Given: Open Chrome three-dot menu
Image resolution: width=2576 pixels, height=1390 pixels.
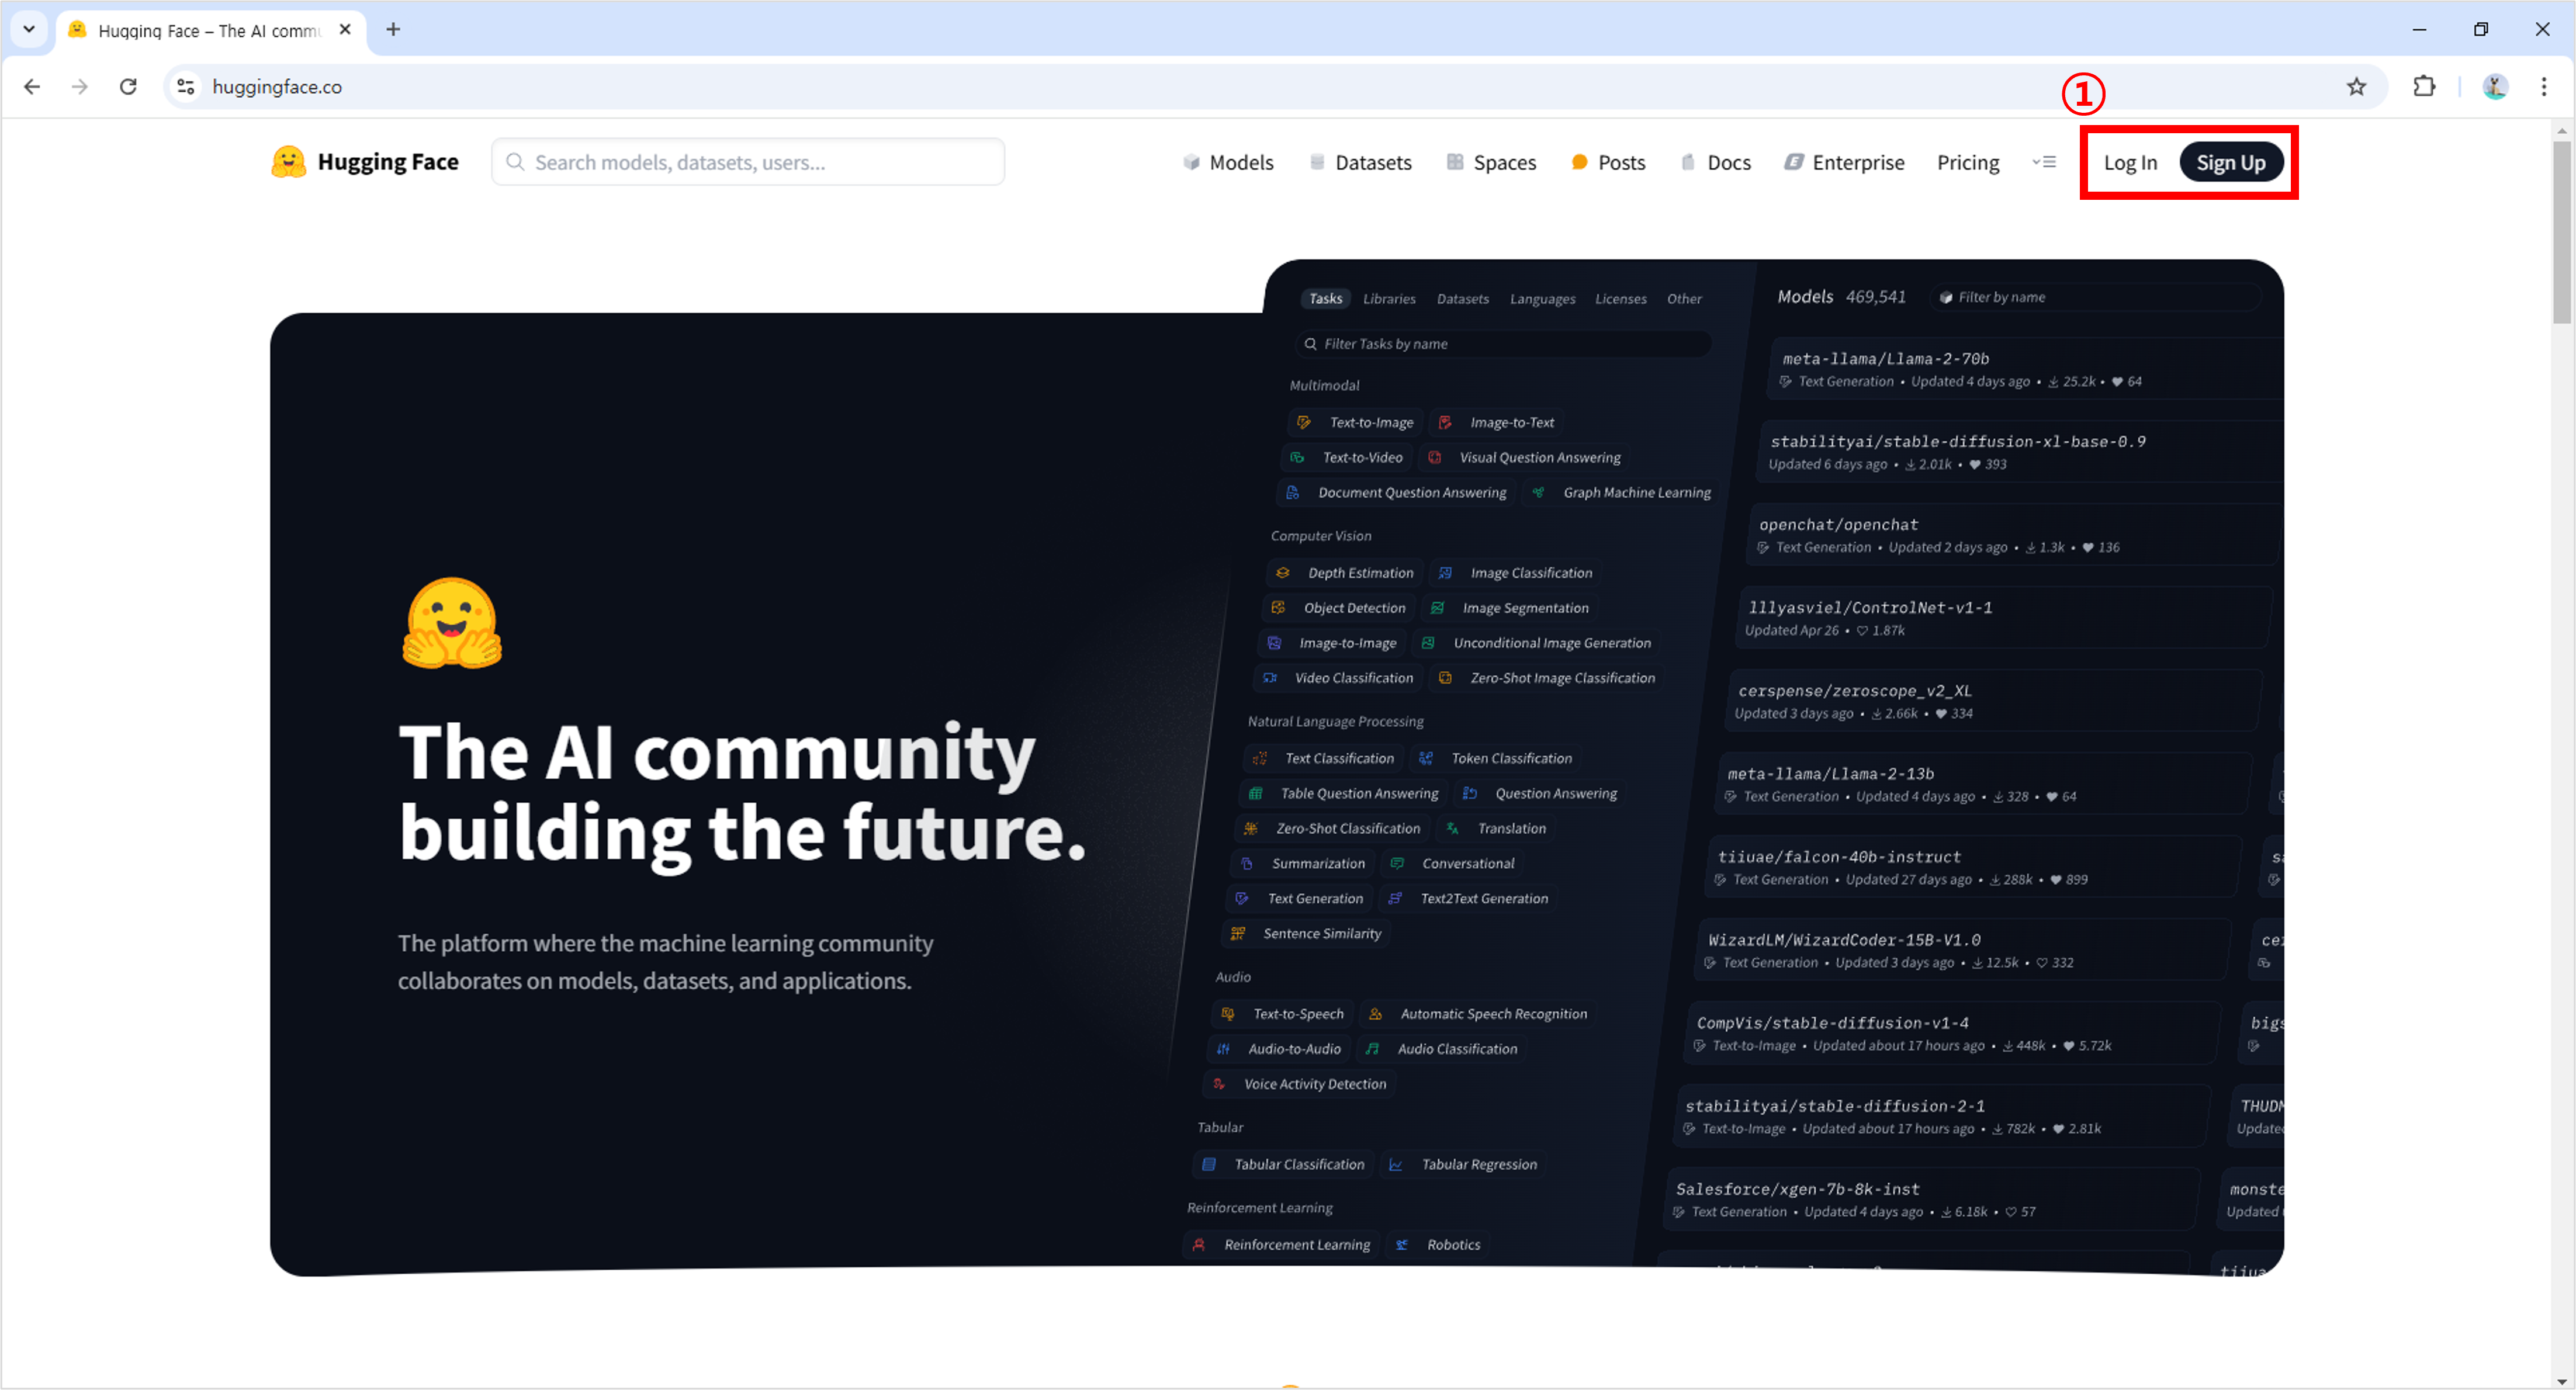Looking at the screenshot, I should (2543, 87).
